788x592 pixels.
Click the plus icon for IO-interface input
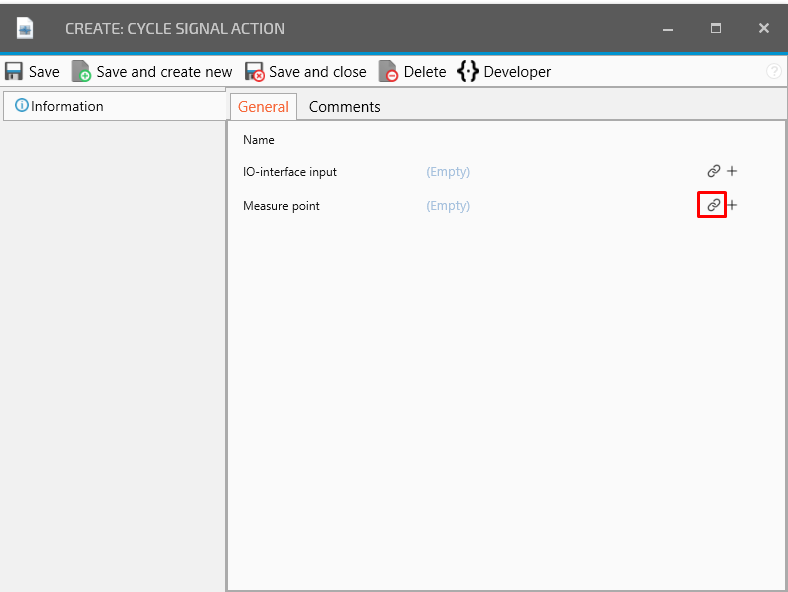pyautogui.click(x=732, y=171)
